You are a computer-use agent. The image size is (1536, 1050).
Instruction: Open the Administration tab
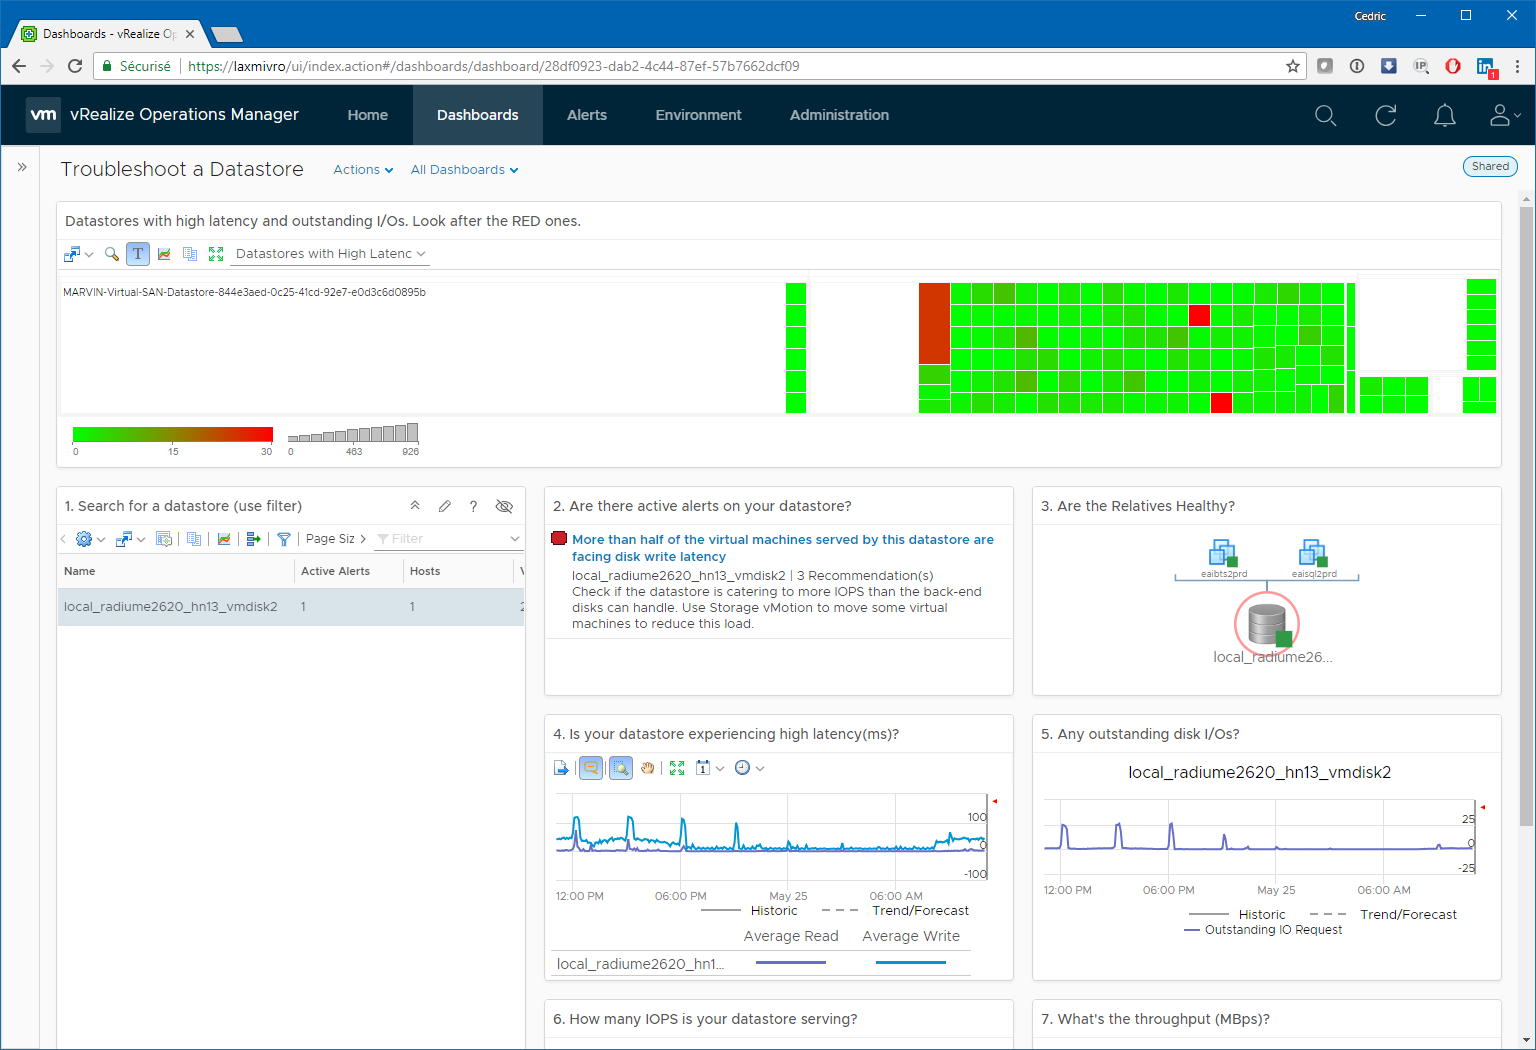pos(839,115)
